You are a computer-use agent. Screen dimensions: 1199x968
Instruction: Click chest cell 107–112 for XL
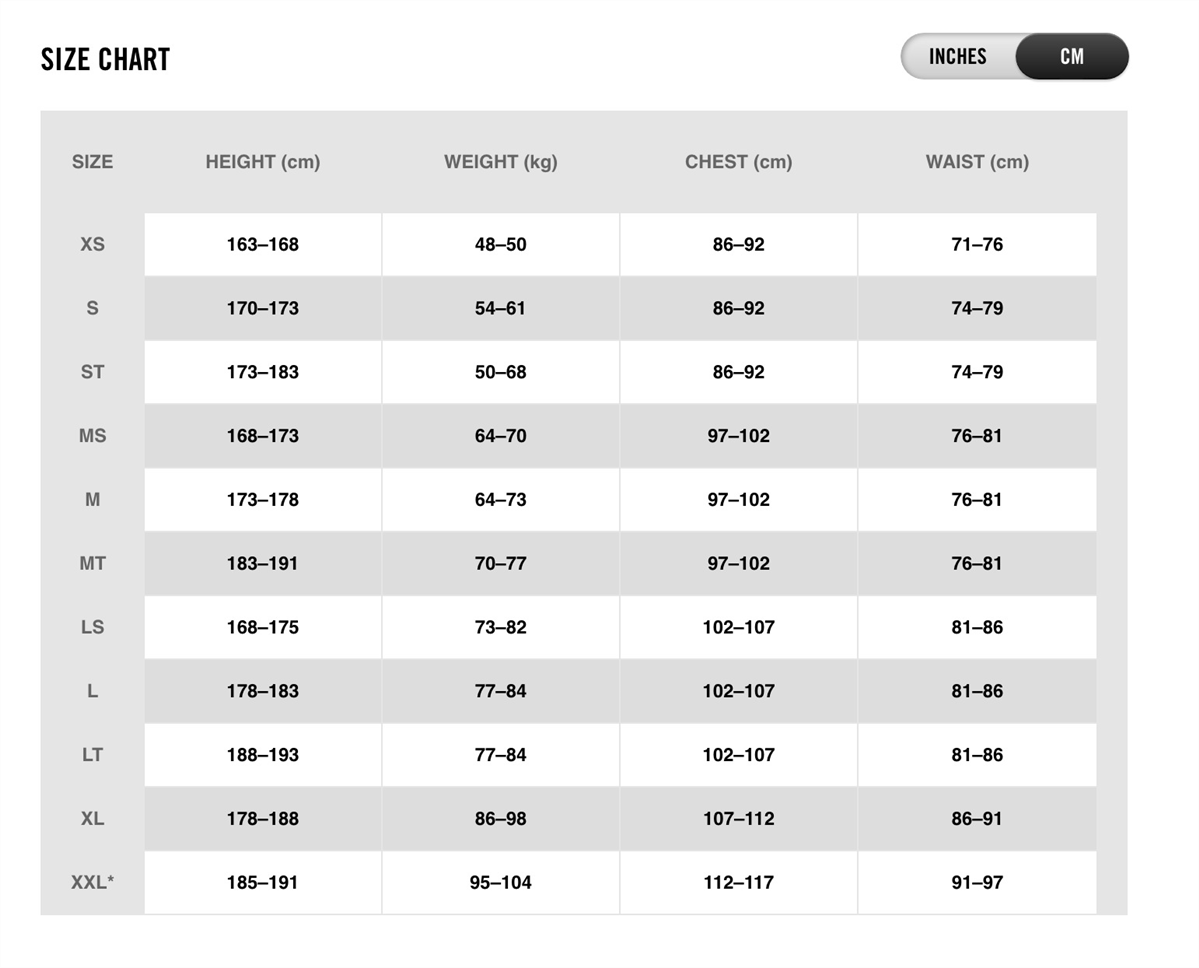[739, 819]
